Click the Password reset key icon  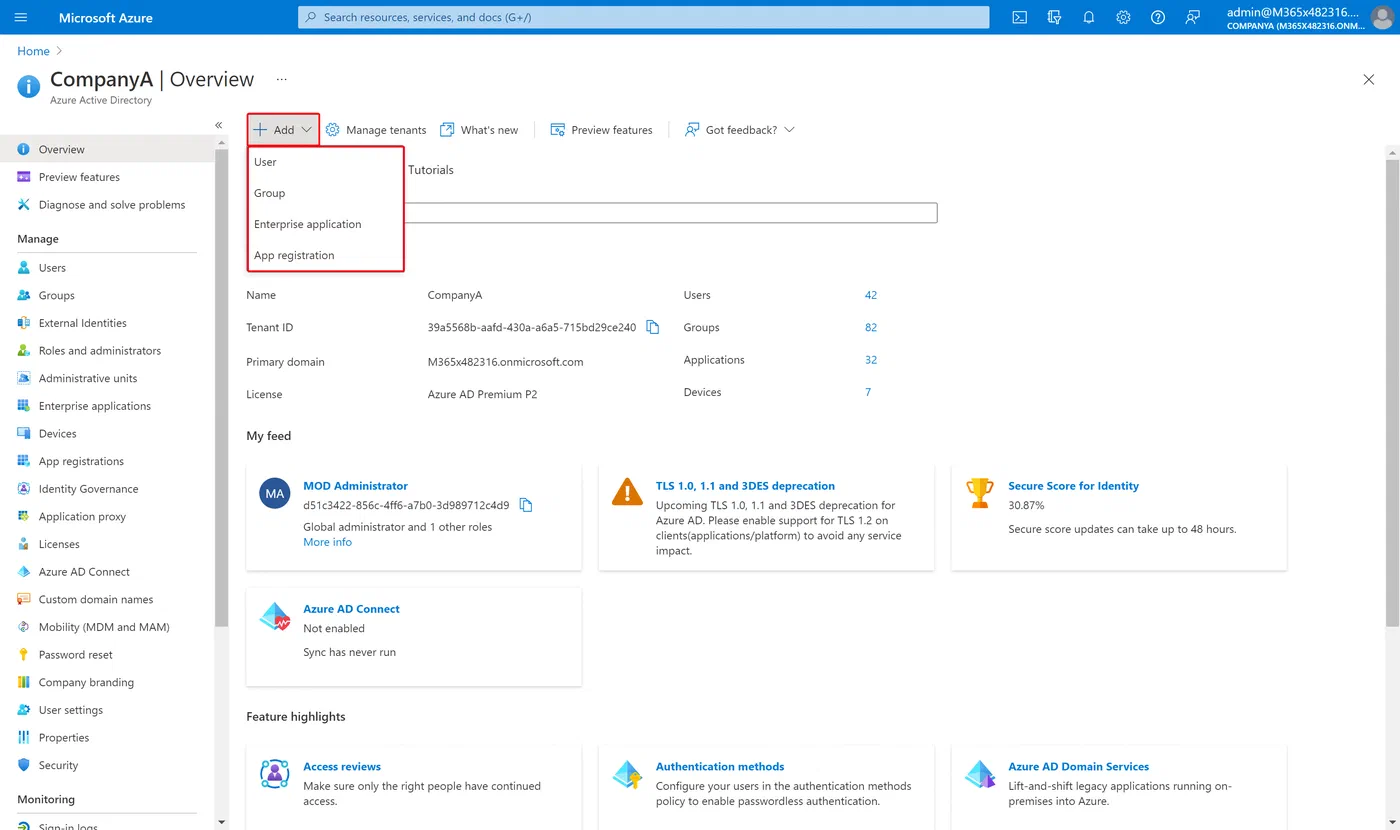pos(24,655)
